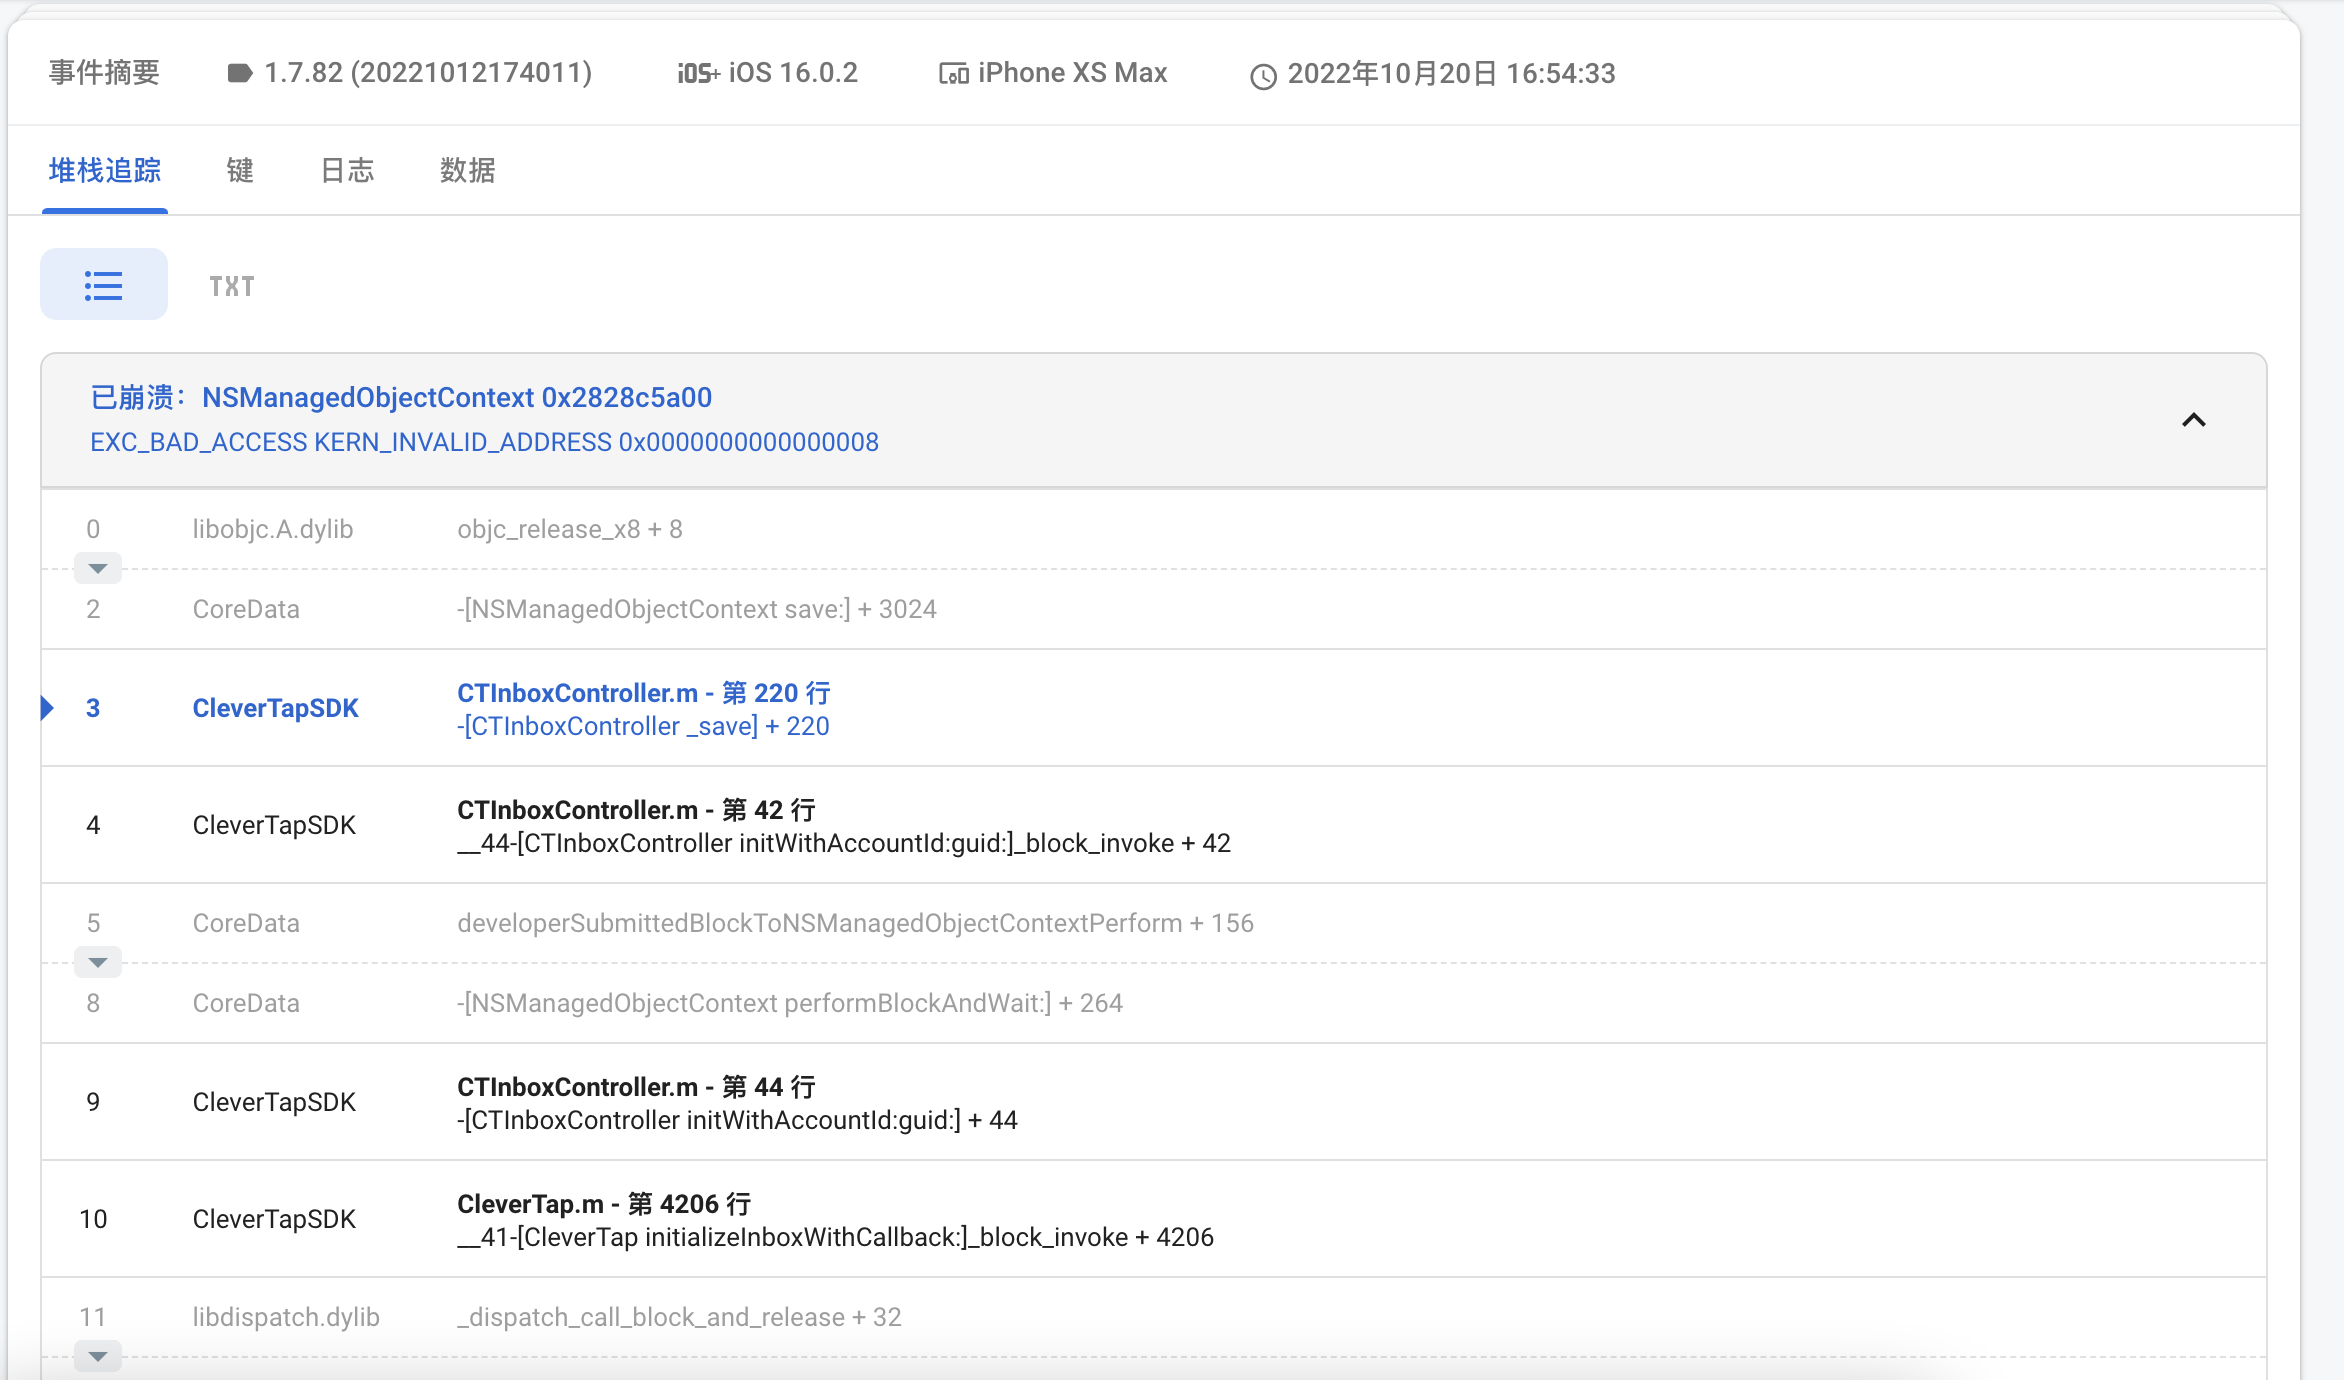Image resolution: width=2344 pixels, height=1380 pixels.
Task: Collapse the crashed thread section
Action: pyautogui.click(x=2194, y=420)
